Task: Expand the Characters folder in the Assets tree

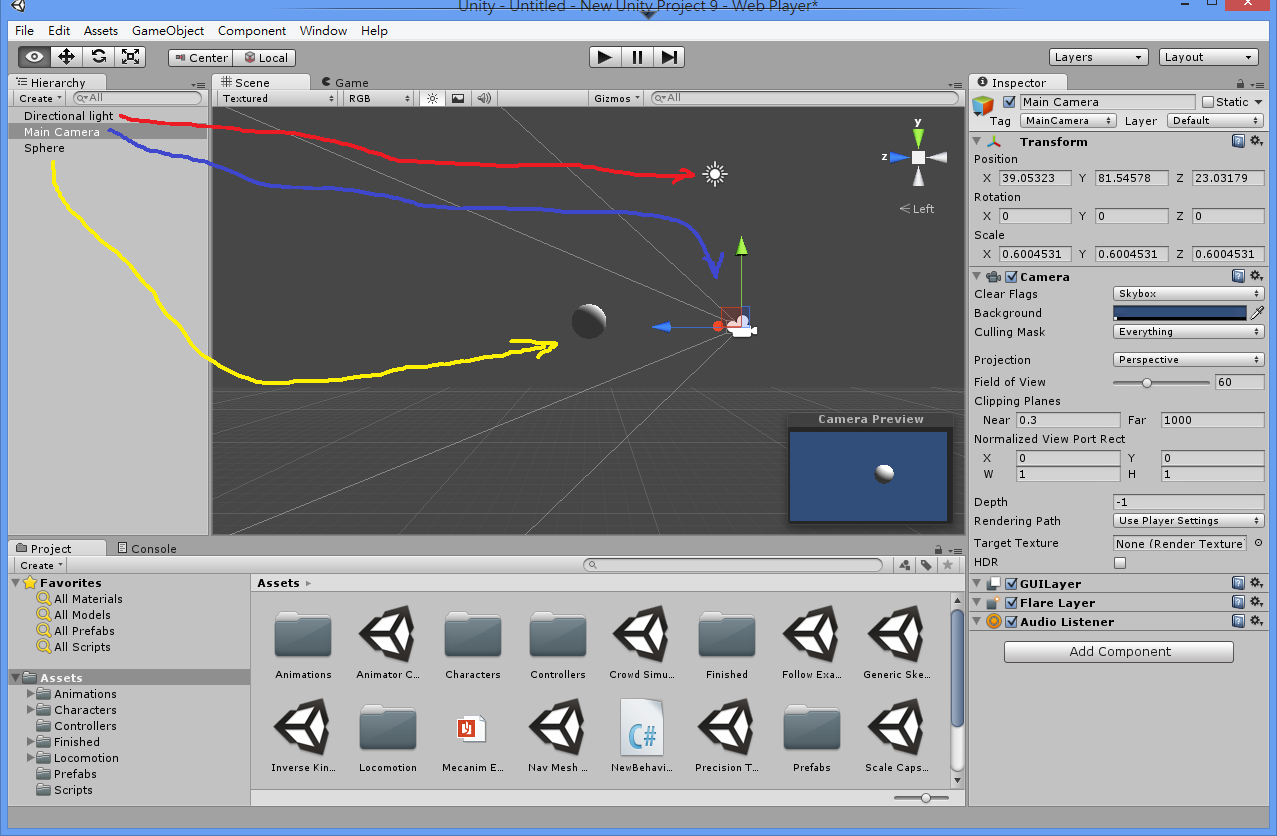Action: (28, 709)
